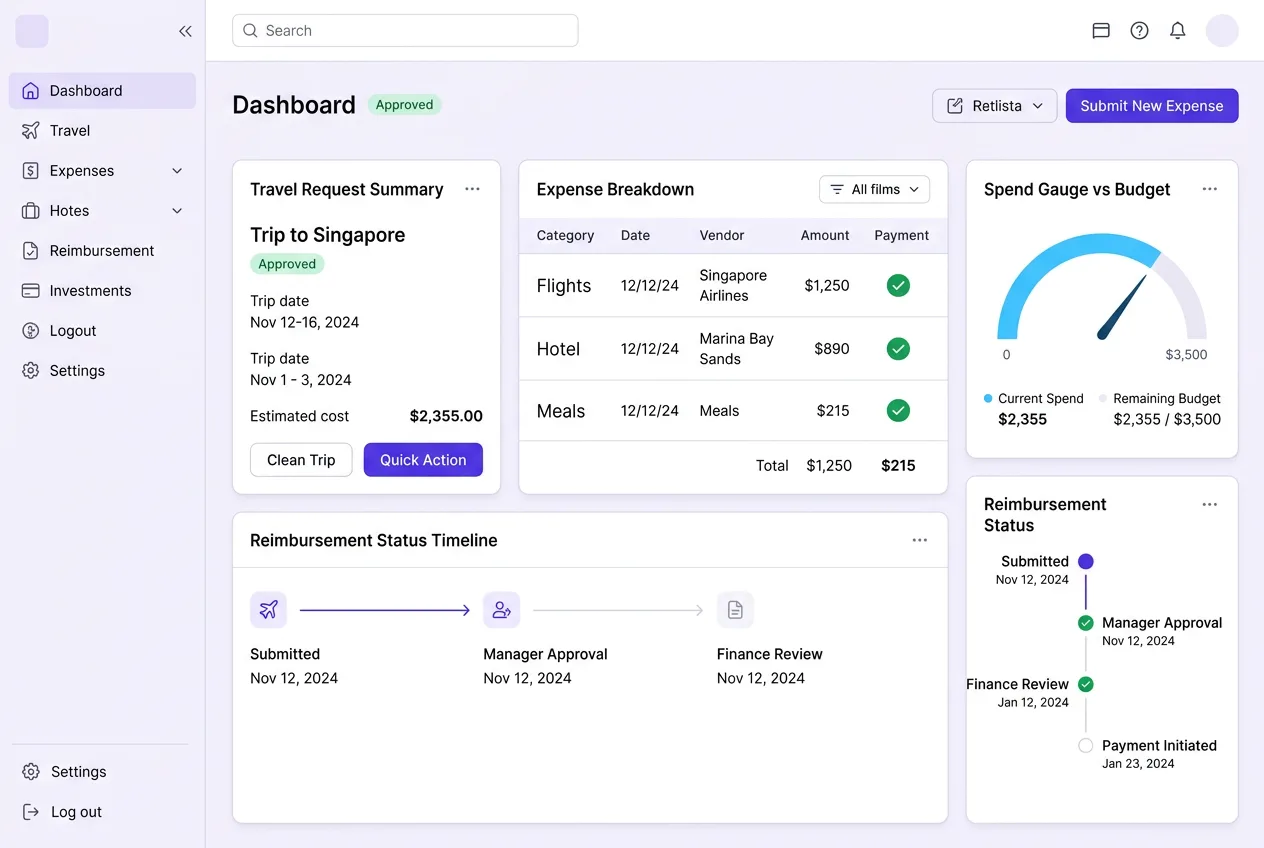Click the Hotel row payment check mark
1264x848 pixels.
point(898,349)
